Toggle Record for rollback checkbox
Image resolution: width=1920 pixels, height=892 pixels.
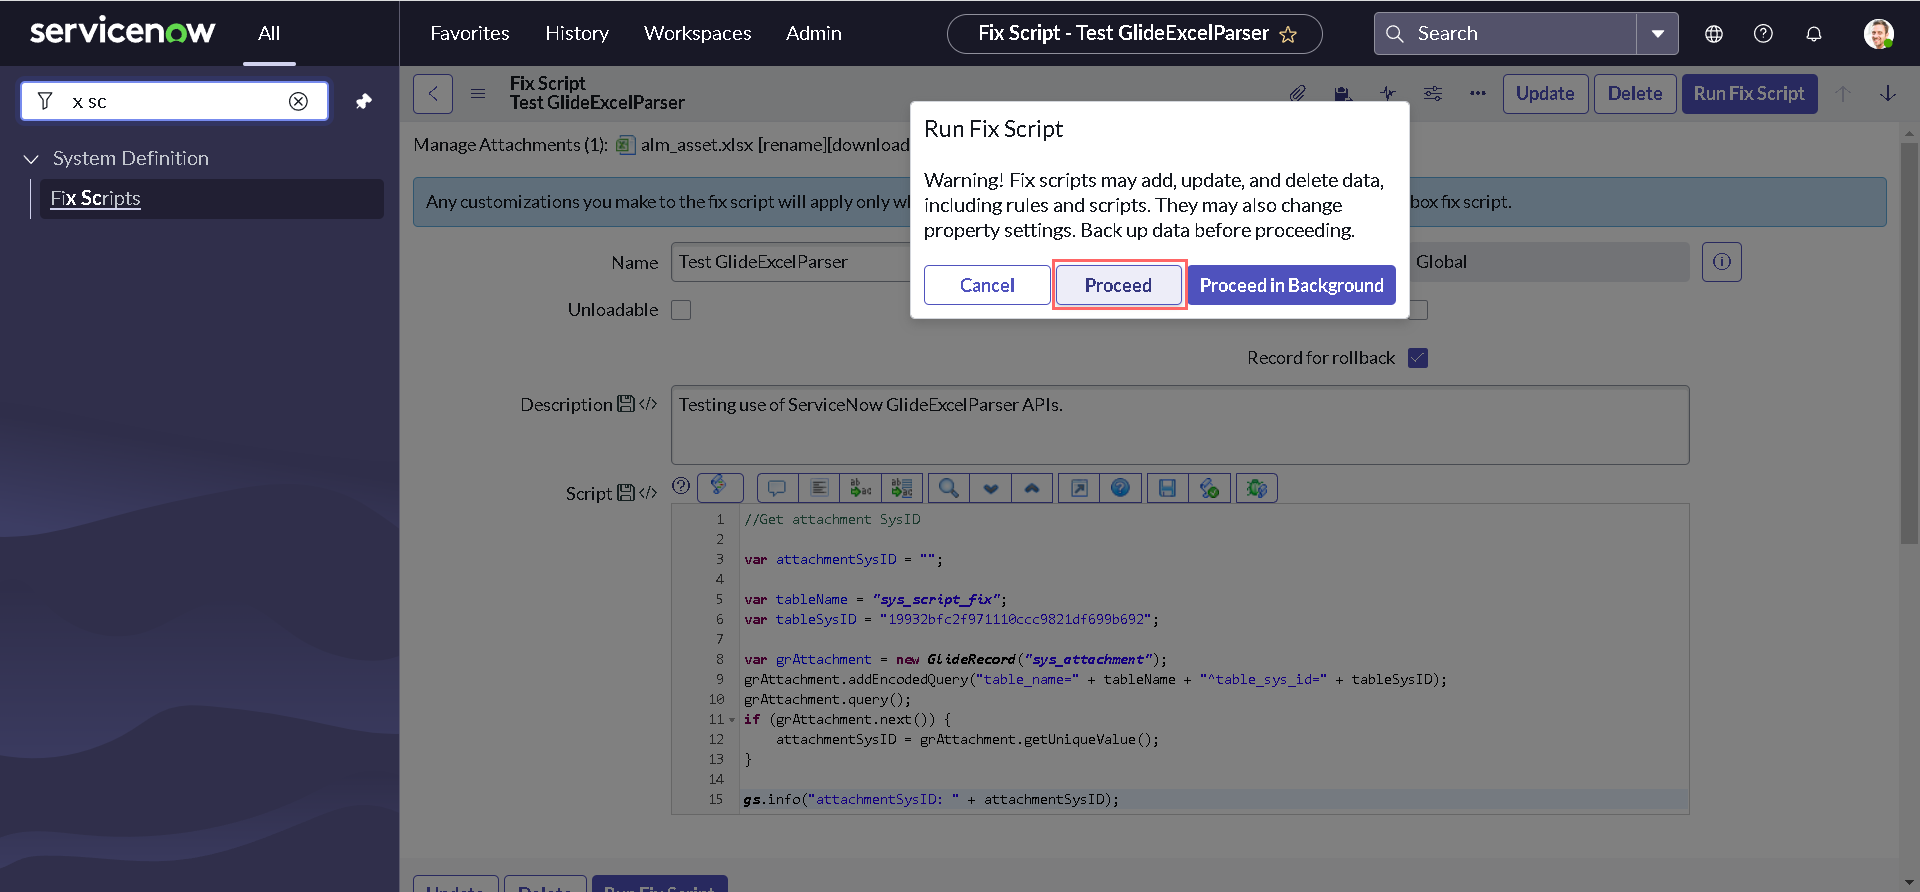coord(1418,358)
